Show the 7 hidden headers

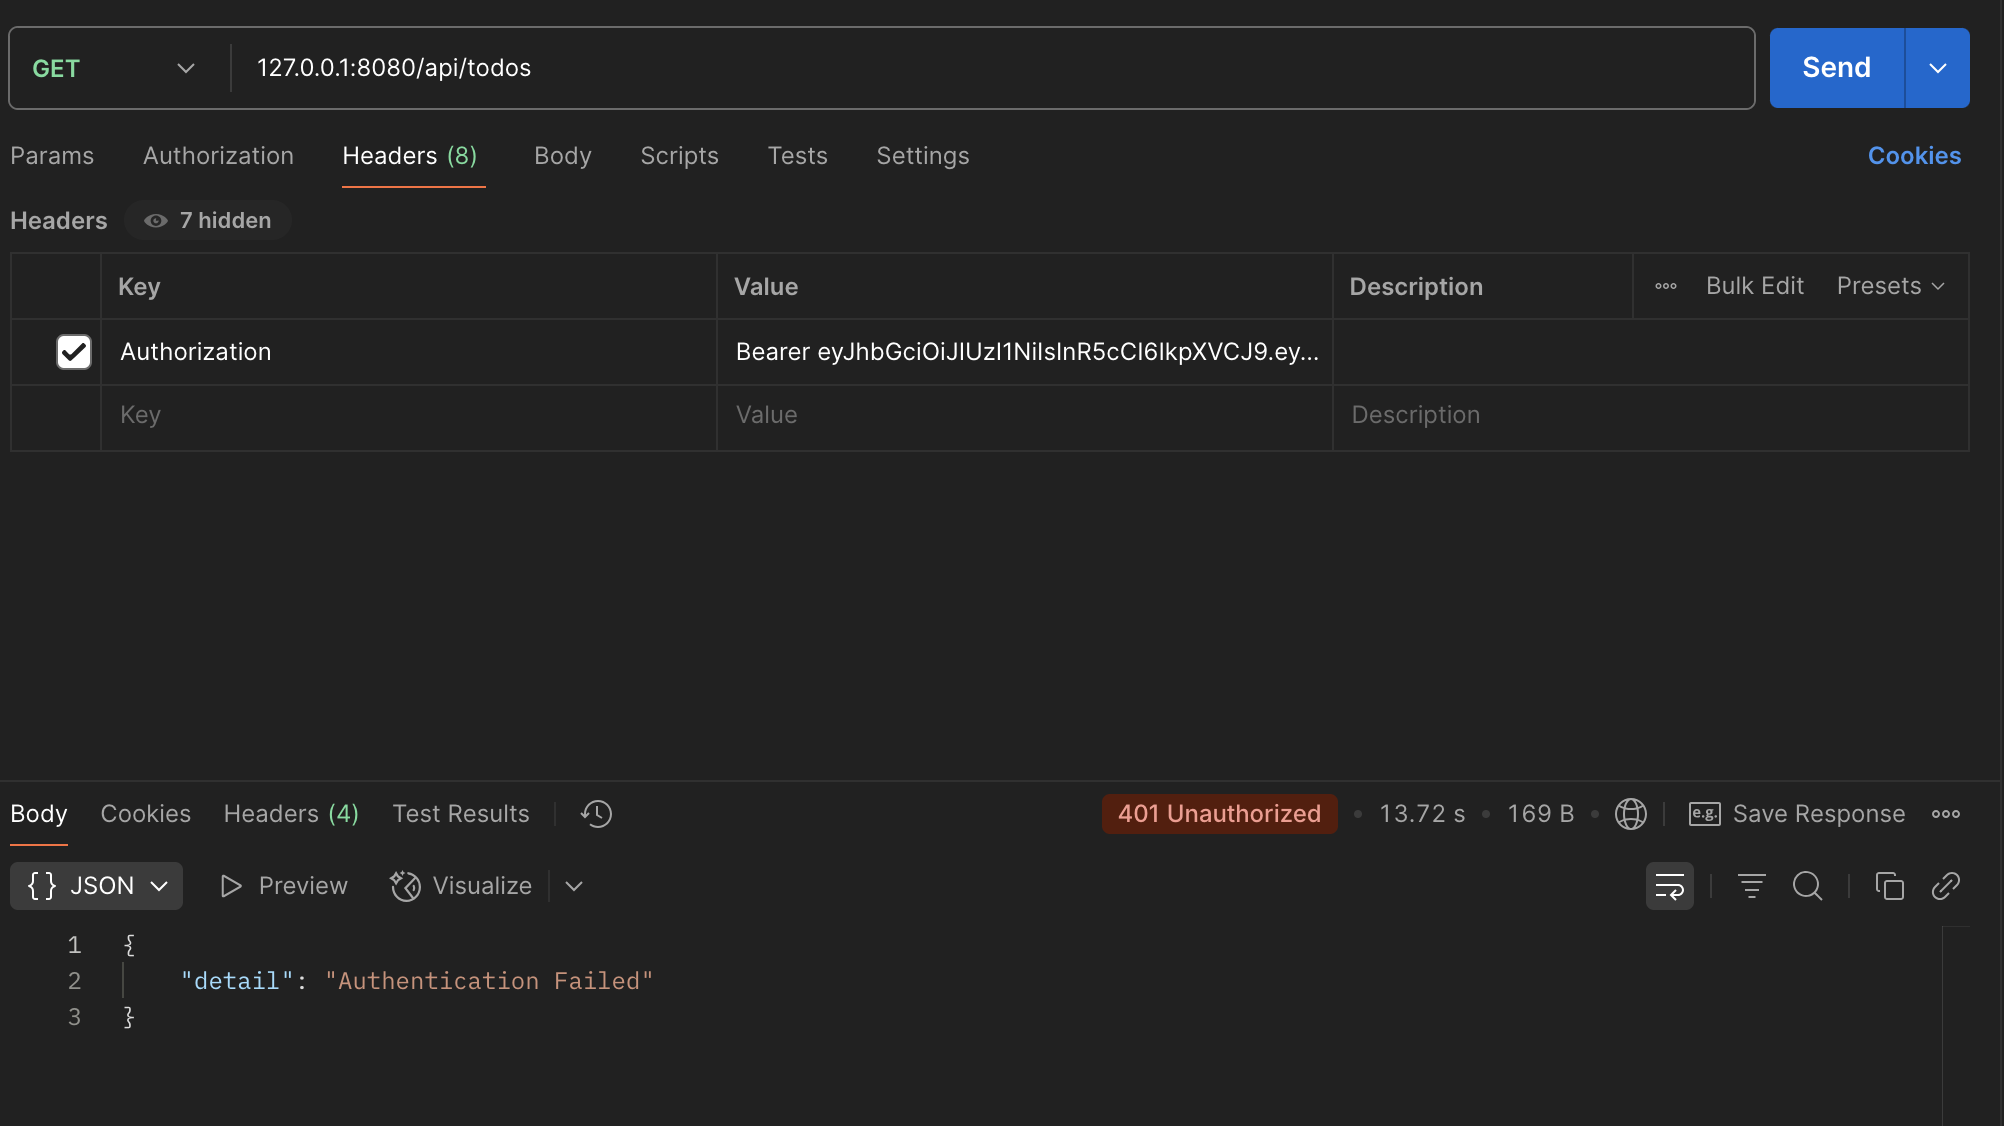tap(208, 220)
